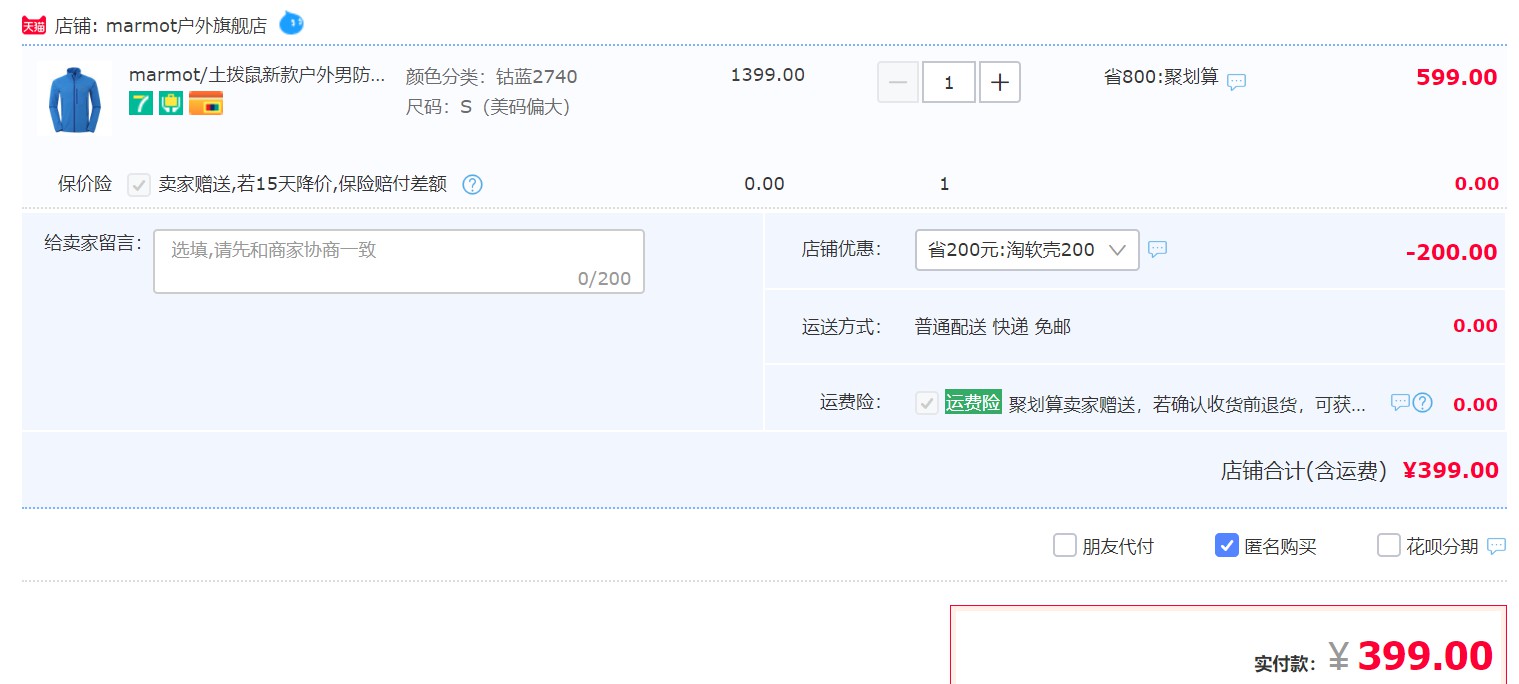The image size is (1519, 684).
Task: Click the green shopping-bag guarantee badge
Action: click(171, 103)
